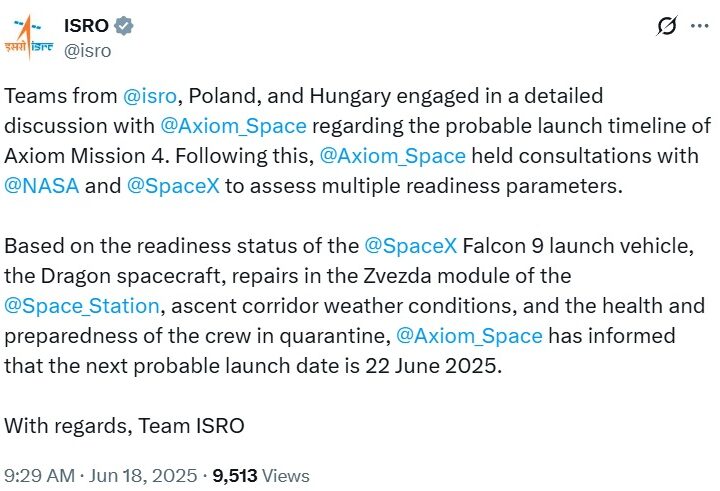The width and height of the screenshot is (720, 491).
Task: Click @Axiom_Space before 'held consultations with'
Action: 392,155
